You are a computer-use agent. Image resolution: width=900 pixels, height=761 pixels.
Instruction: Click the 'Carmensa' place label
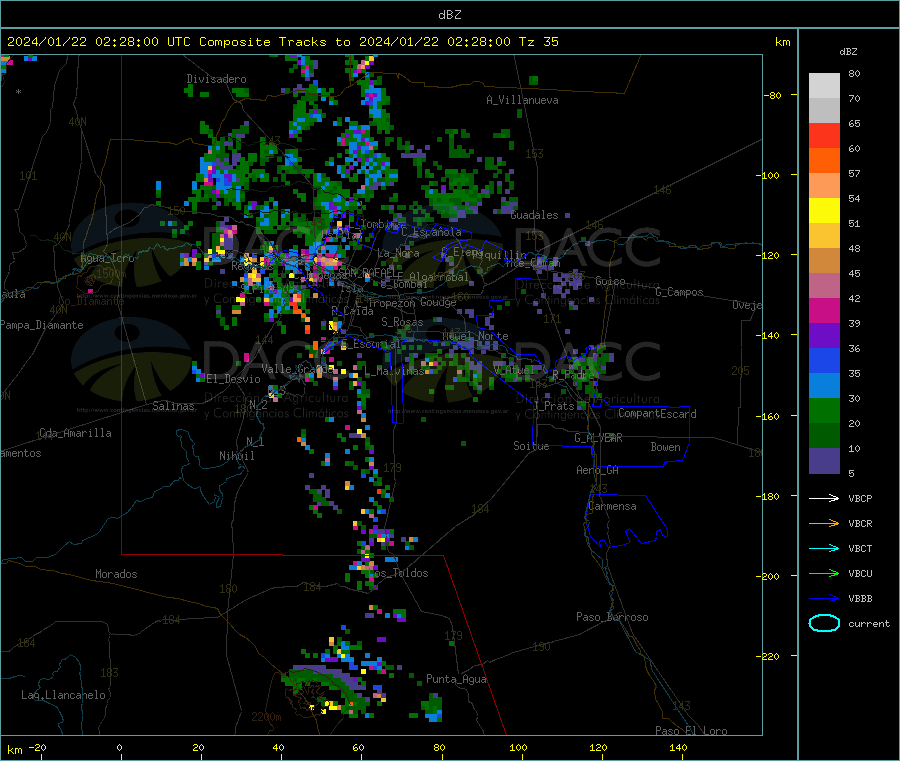click(x=612, y=506)
